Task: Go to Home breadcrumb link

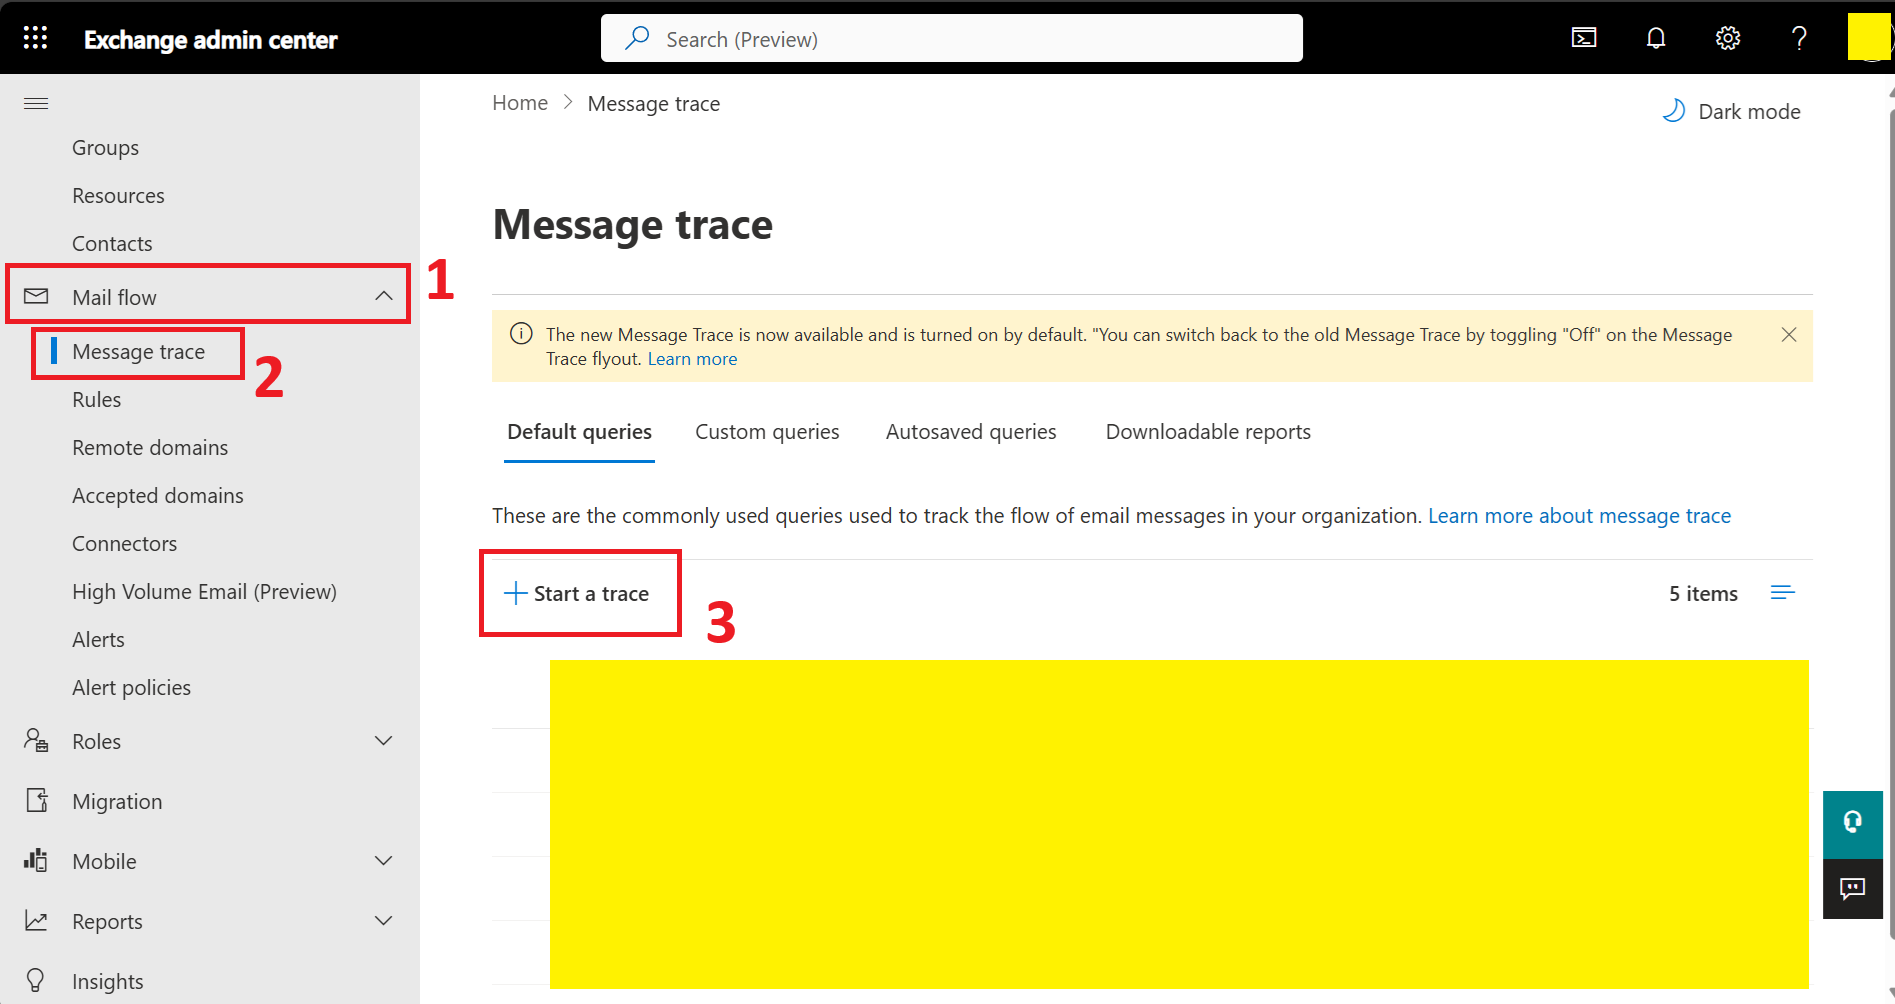Action: (x=520, y=103)
